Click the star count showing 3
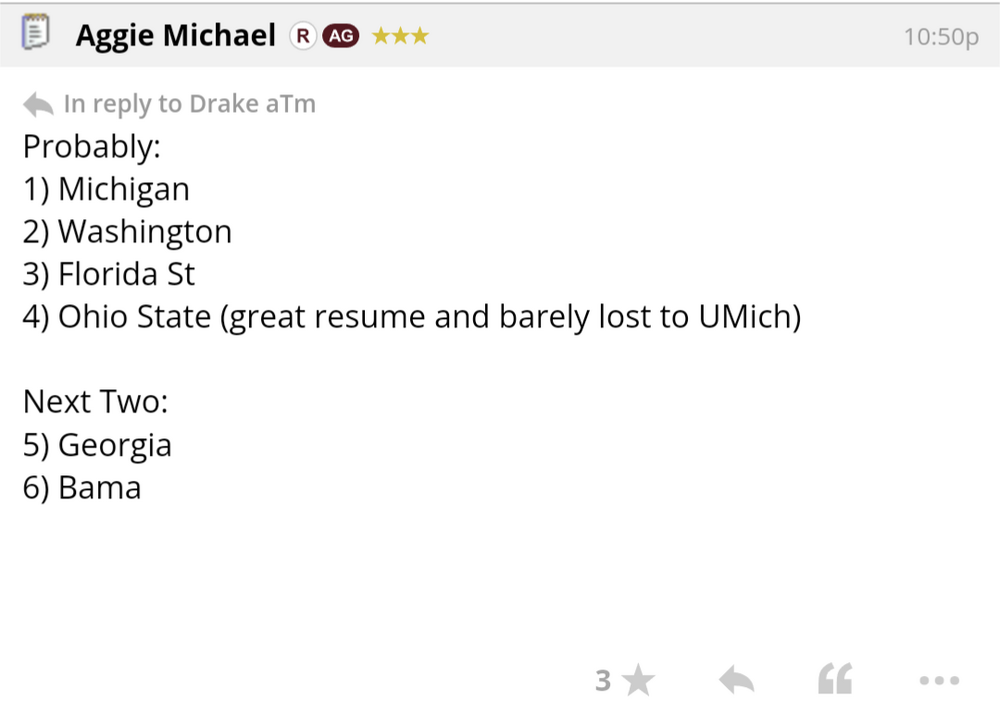 click(604, 679)
